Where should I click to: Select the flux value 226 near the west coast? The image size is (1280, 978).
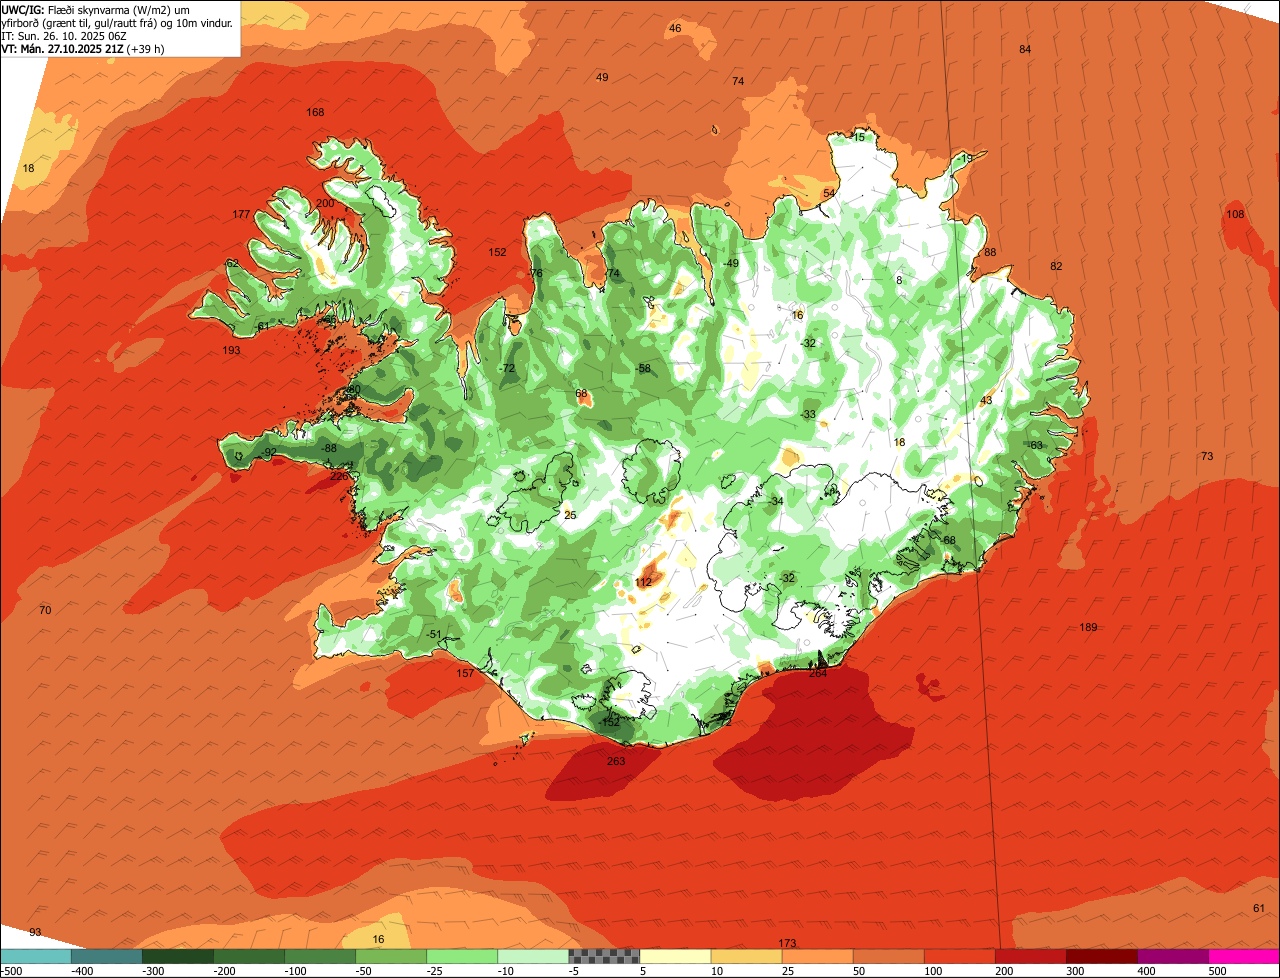pos(339,476)
